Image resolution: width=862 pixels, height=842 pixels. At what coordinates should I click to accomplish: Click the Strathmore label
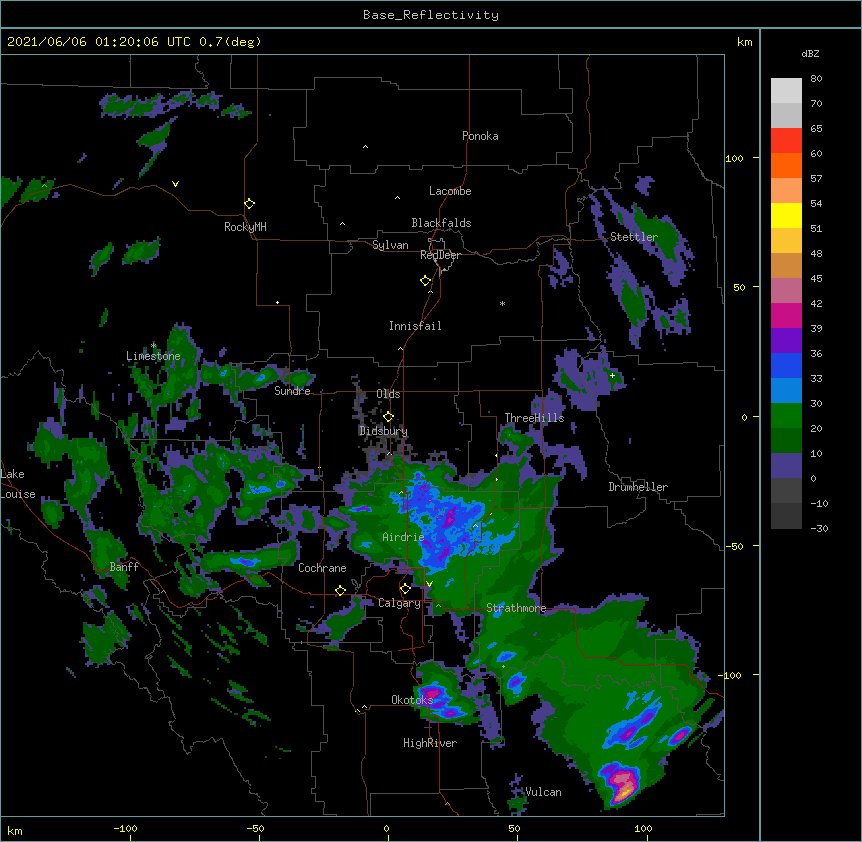[x=516, y=608]
